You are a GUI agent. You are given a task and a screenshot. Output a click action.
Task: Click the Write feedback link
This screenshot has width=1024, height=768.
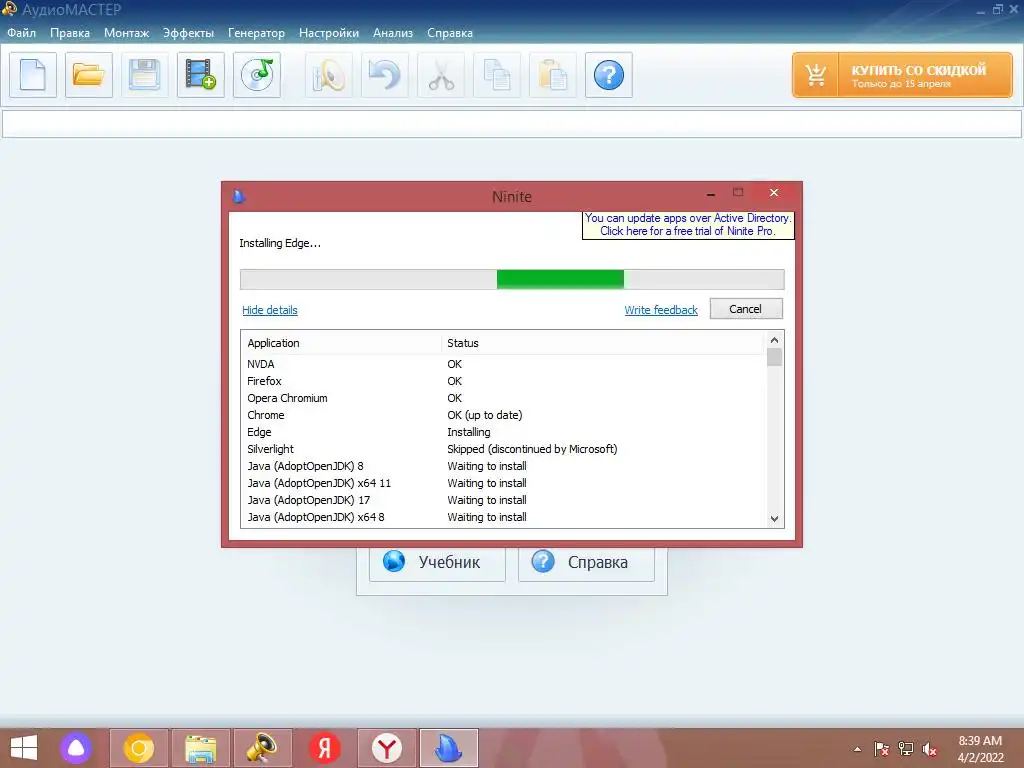(x=661, y=310)
